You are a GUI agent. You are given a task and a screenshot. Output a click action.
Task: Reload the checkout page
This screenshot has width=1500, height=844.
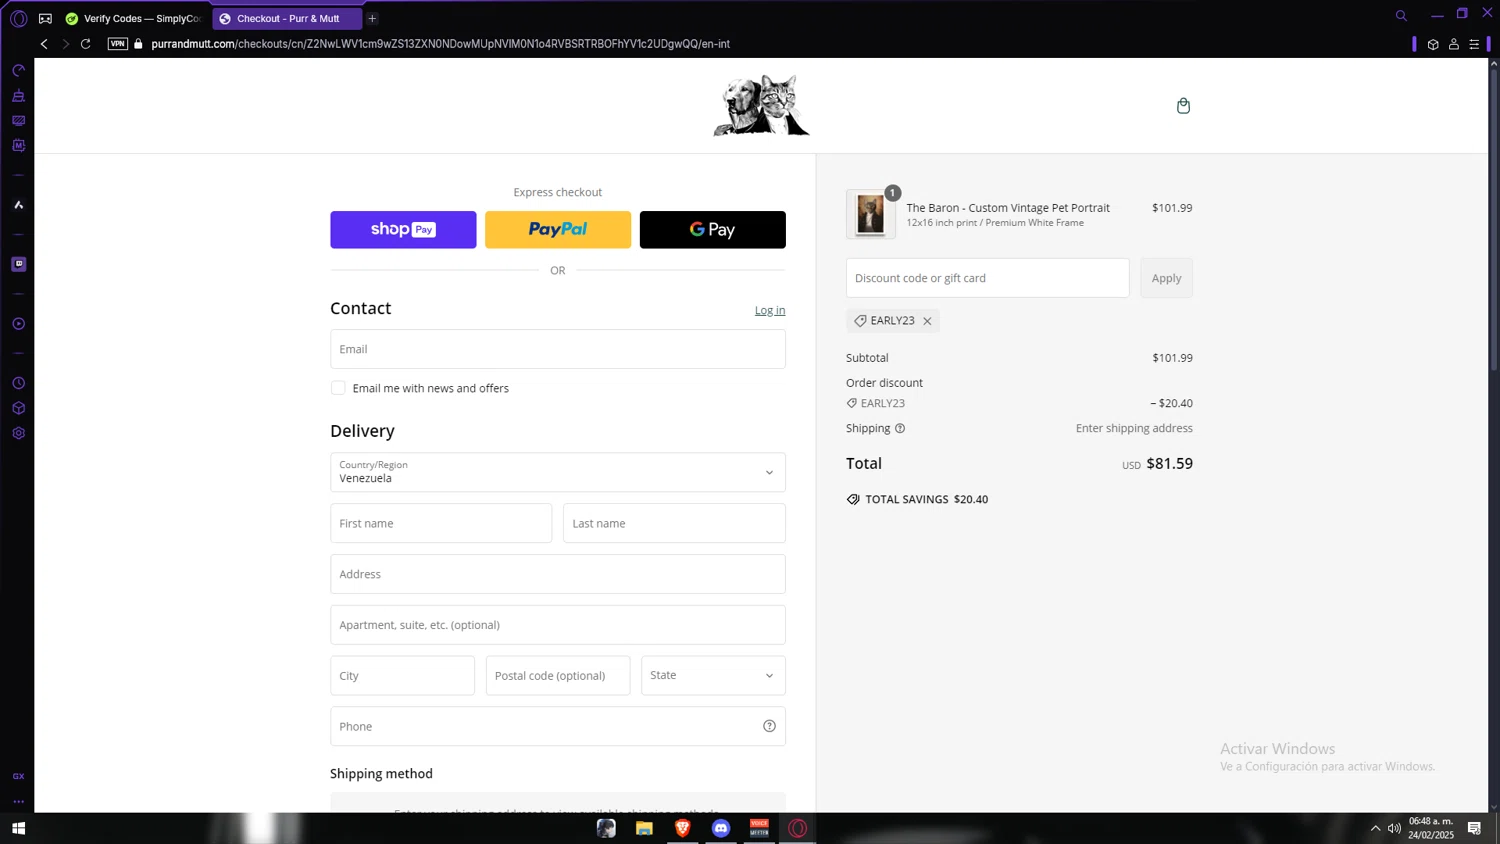[x=86, y=44]
